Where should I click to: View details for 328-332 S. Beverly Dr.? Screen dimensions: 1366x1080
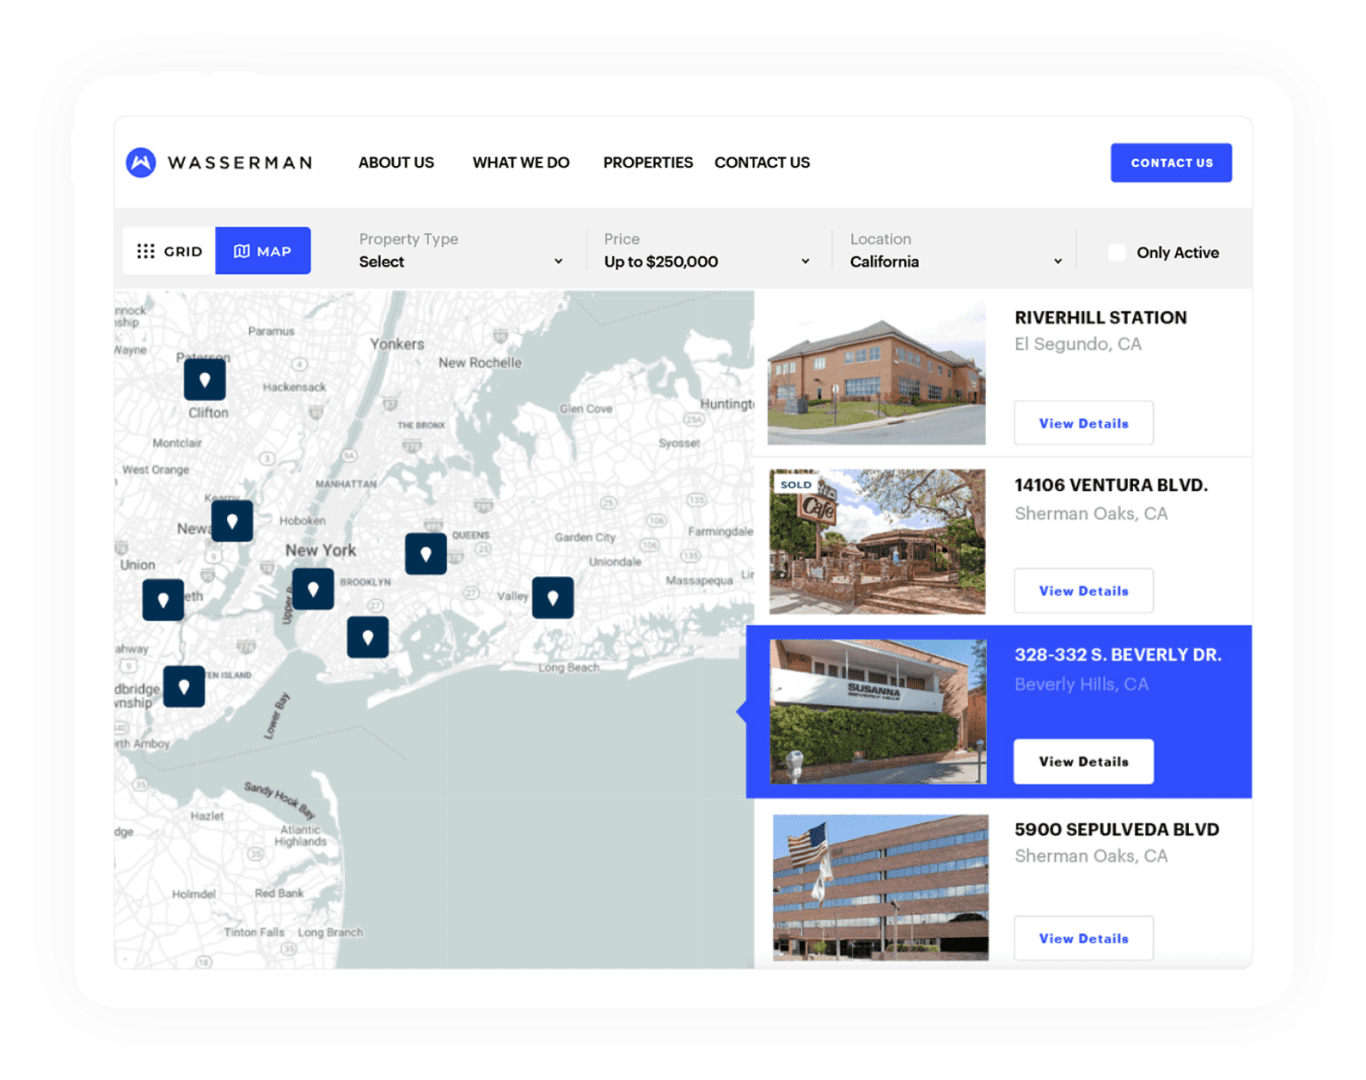pos(1084,762)
